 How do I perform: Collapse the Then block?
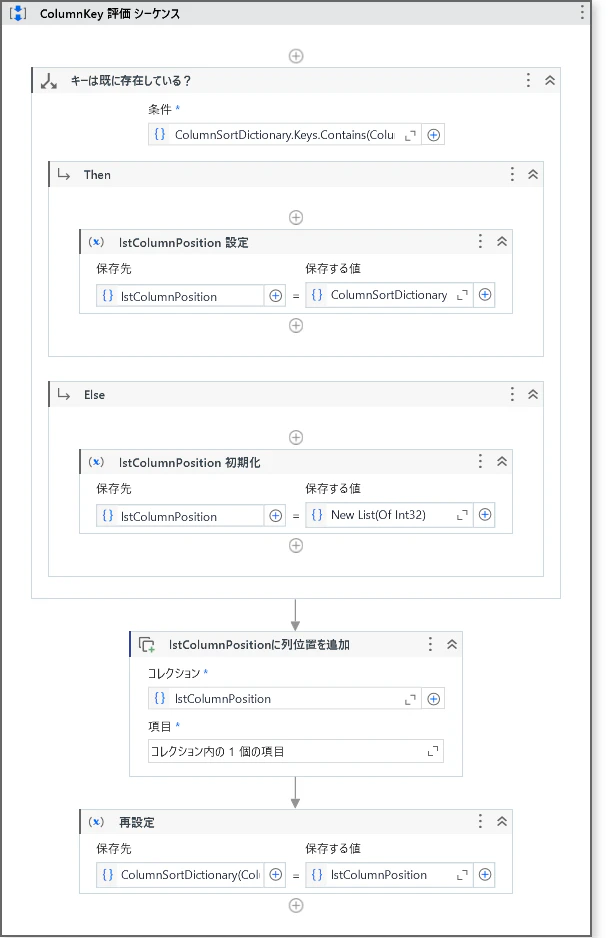click(x=533, y=174)
